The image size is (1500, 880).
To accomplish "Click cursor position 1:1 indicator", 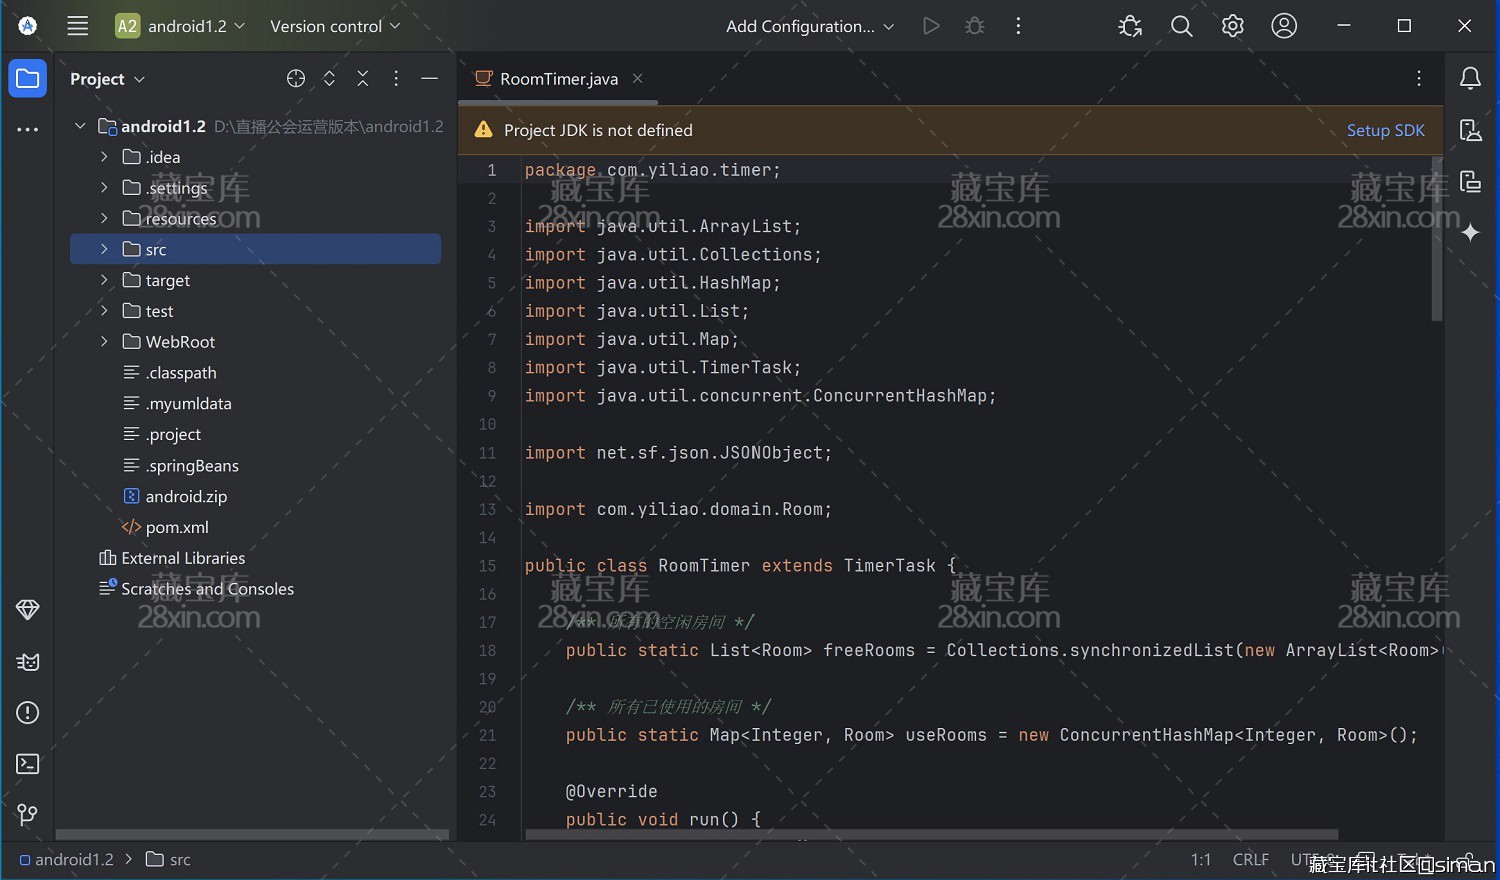I will tap(1201, 859).
